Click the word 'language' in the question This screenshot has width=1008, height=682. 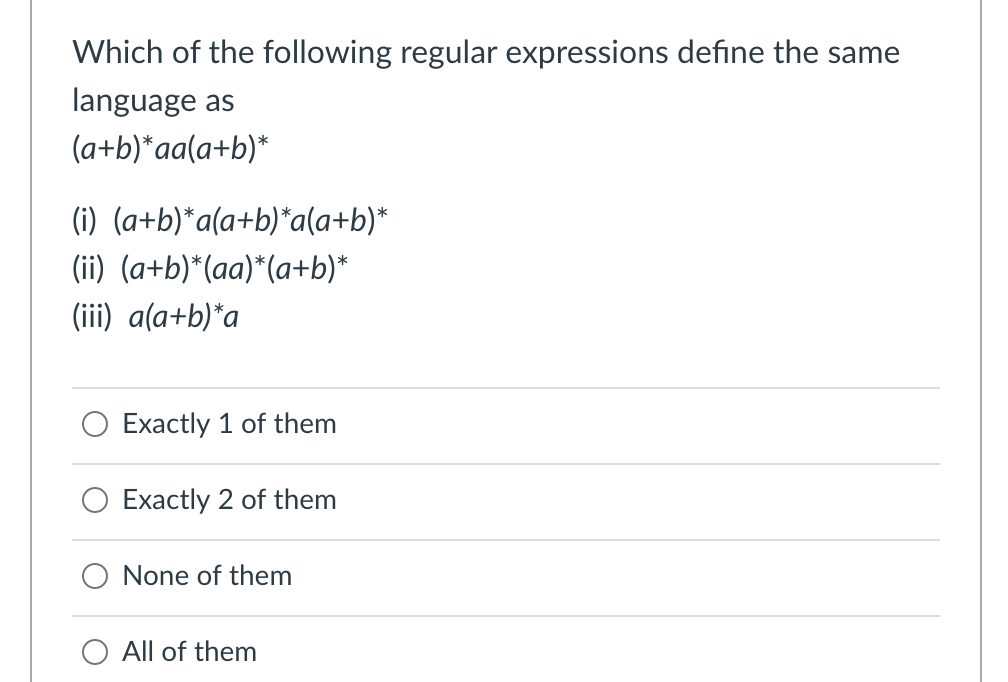point(132,100)
